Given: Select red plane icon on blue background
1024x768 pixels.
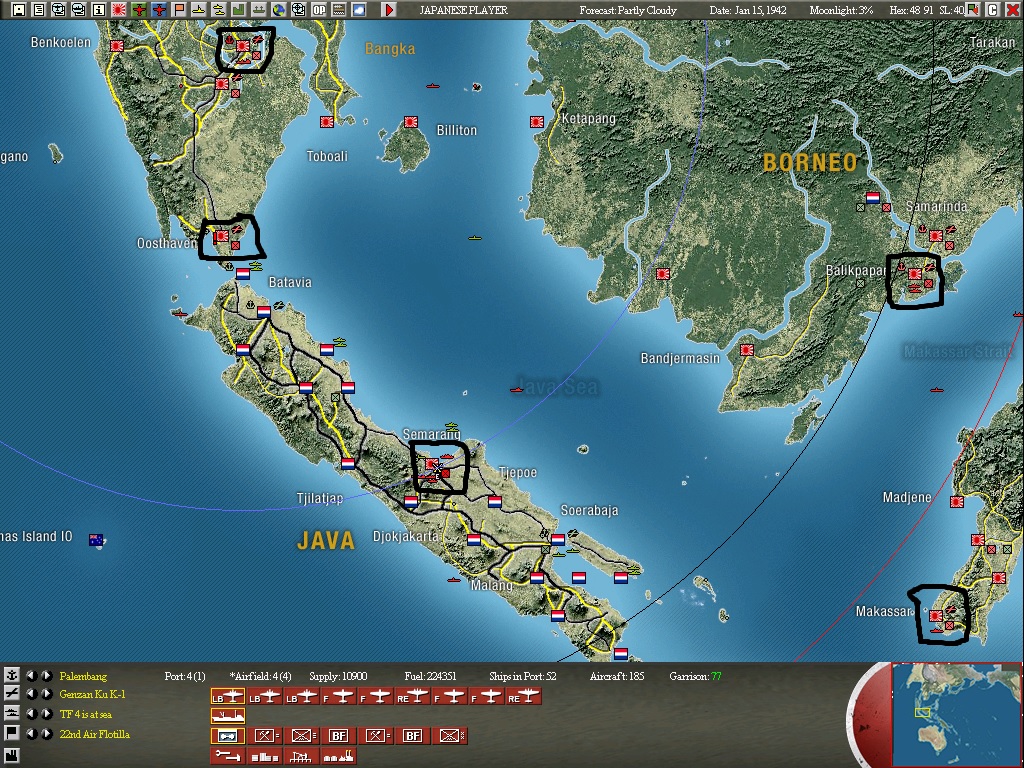Looking at the screenshot, I should pos(159,10).
